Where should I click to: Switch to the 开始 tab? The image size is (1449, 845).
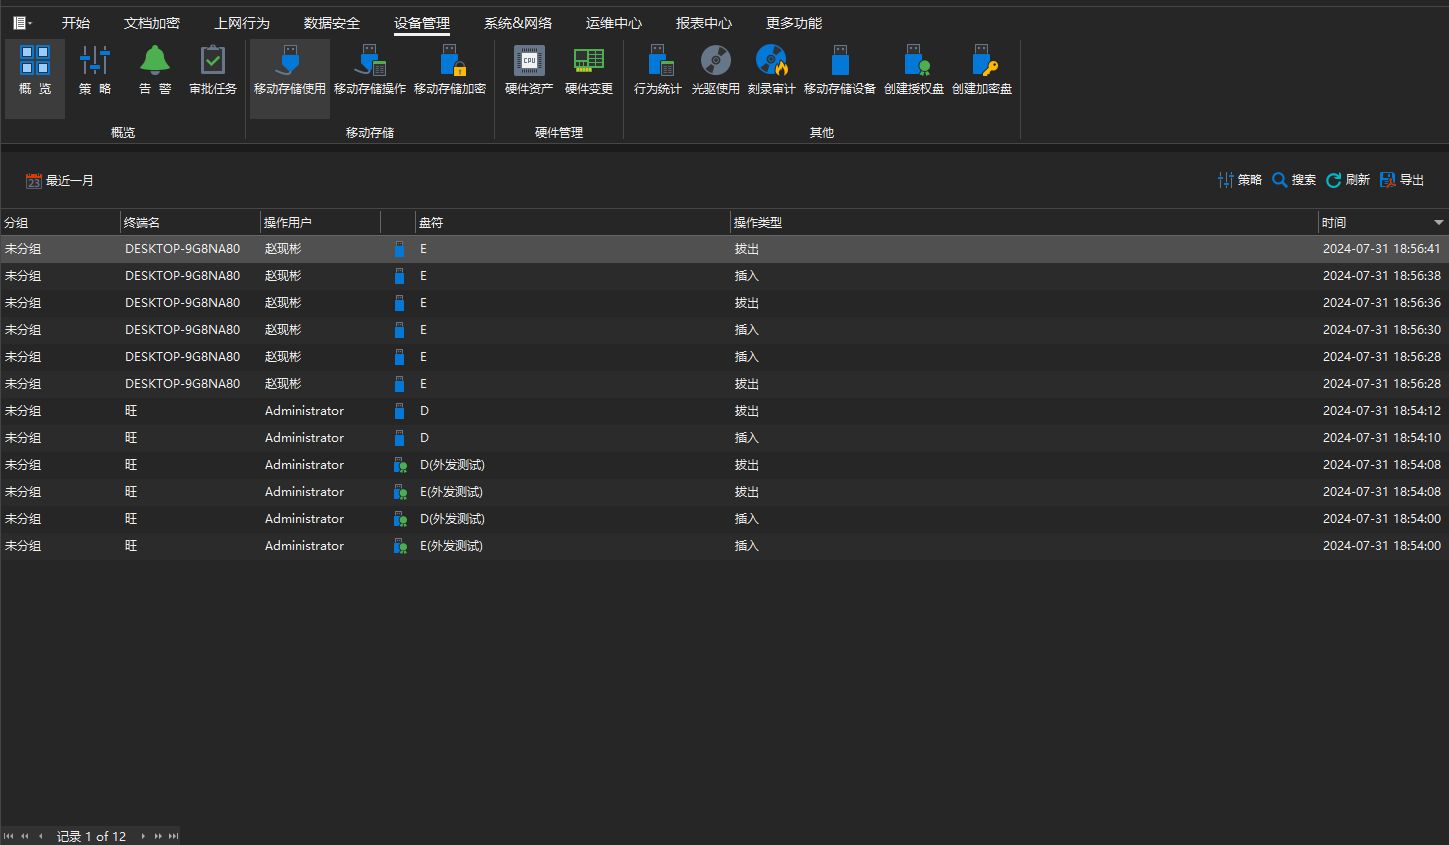(76, 23)
